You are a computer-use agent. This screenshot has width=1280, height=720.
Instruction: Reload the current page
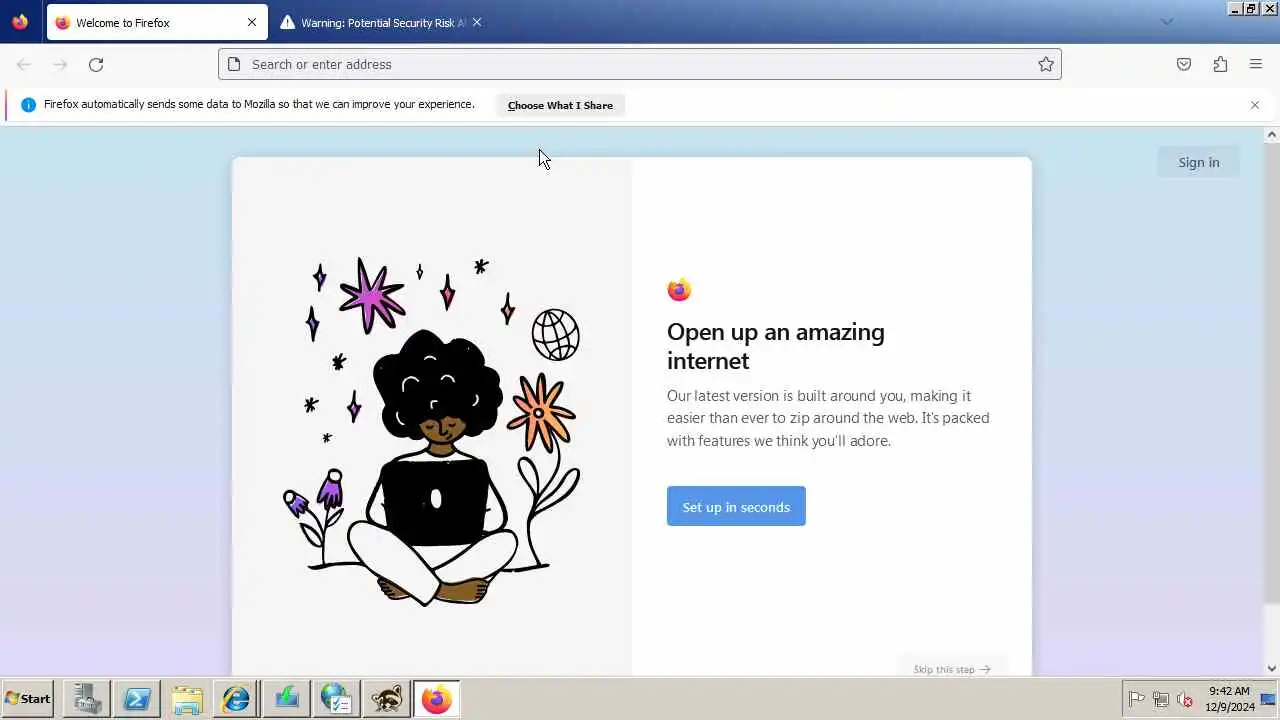96,64
